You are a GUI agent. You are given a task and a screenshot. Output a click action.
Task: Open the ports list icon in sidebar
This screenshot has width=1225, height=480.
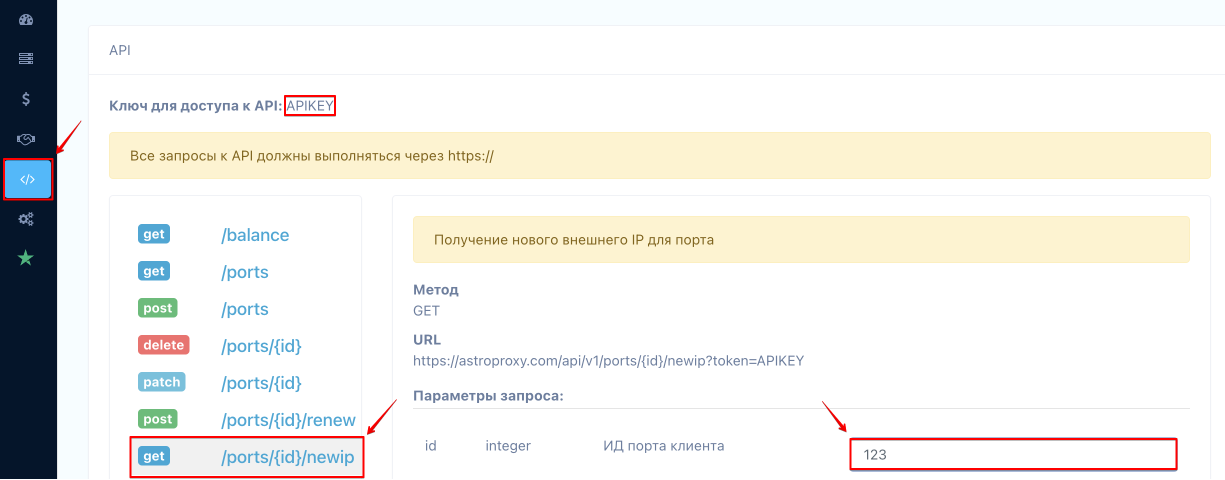coord(27,58)
